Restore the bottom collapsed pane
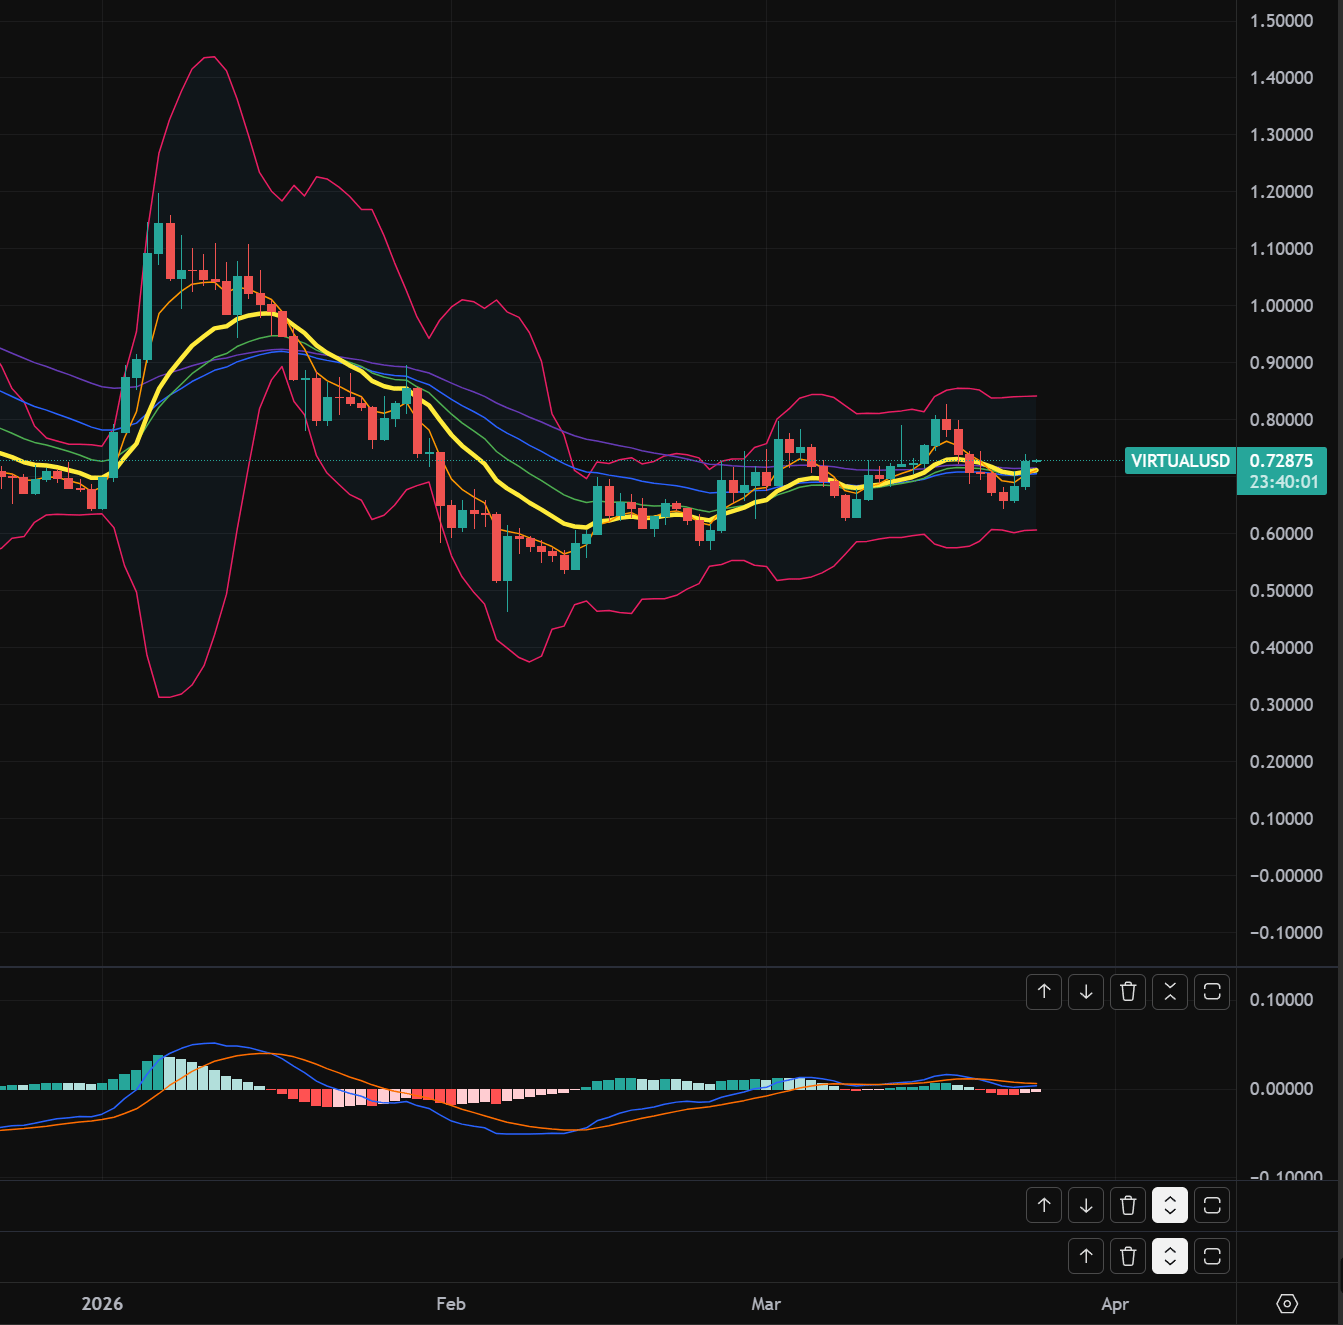This screenshot has width=1343, height=1325. [1170, 1256]
